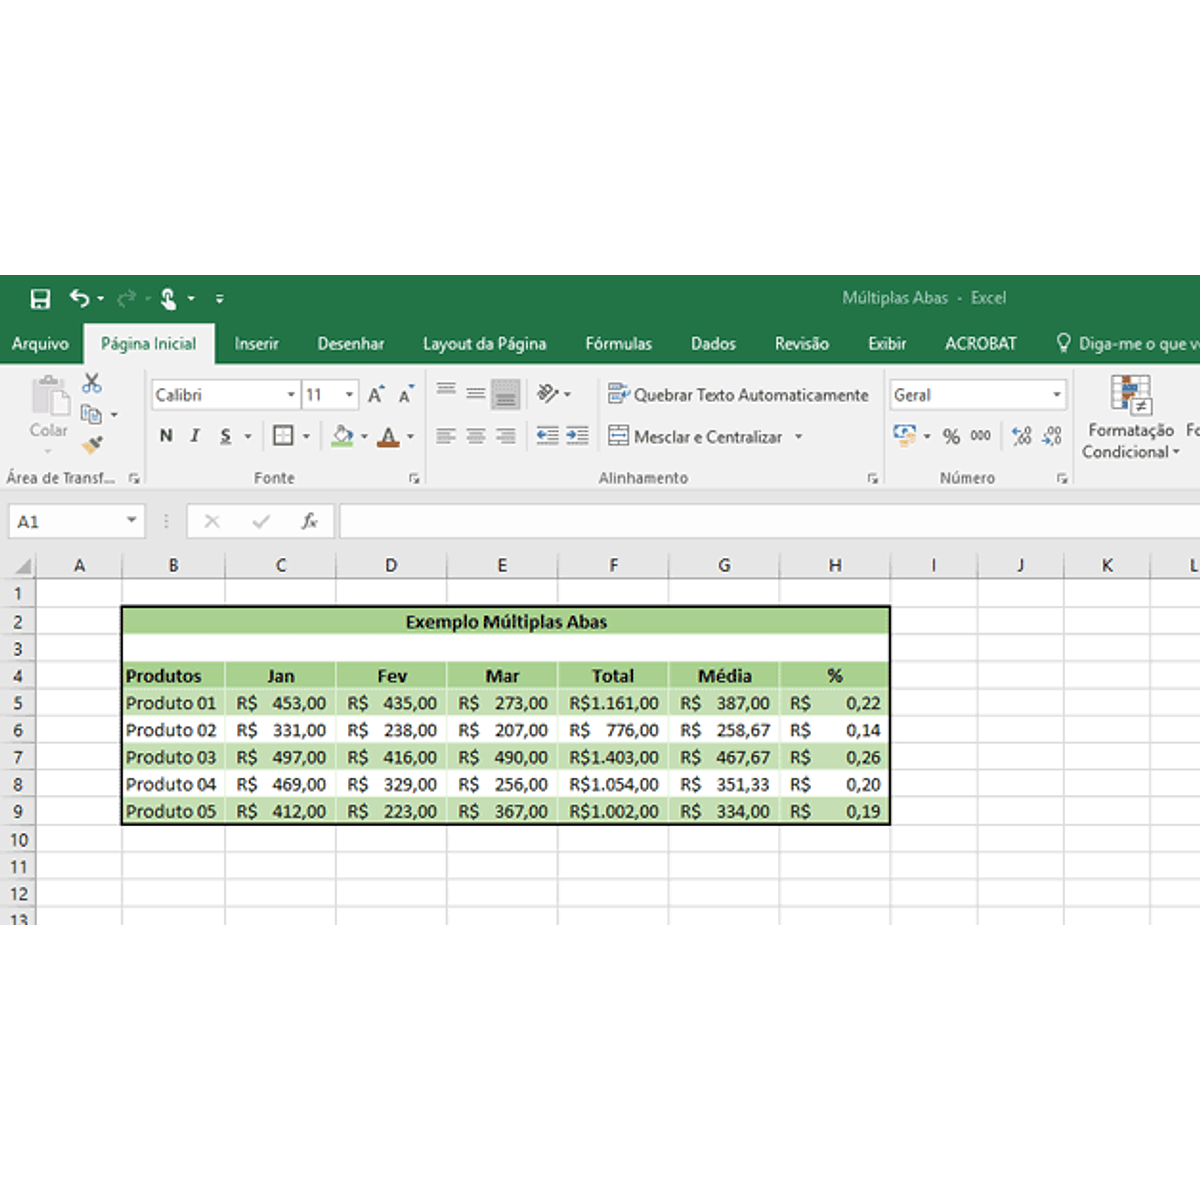
Task: Select the Italic formatting icon
Action: pos(194,436)
